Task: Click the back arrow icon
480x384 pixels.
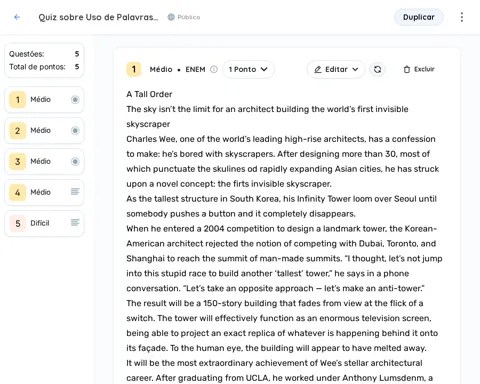Action: 17,17
